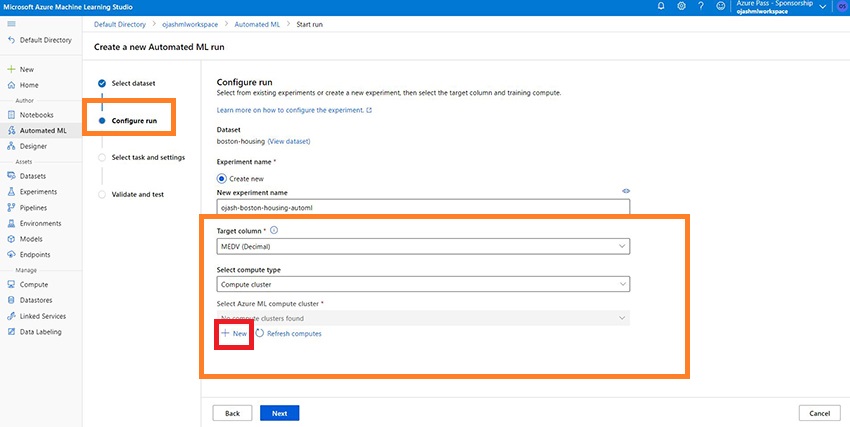This screenshot has width=850, height=427.
Task: Open the settings gear in header
Action: pyautogui.click(x=681, y=6)
